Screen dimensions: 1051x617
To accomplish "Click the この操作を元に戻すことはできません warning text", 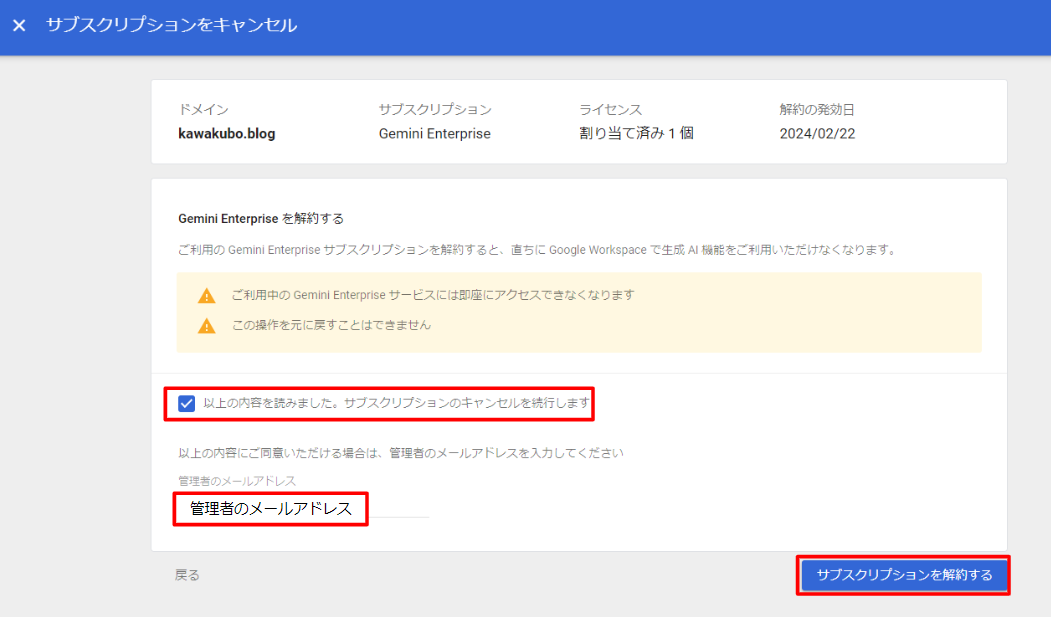I will point(331,325).
